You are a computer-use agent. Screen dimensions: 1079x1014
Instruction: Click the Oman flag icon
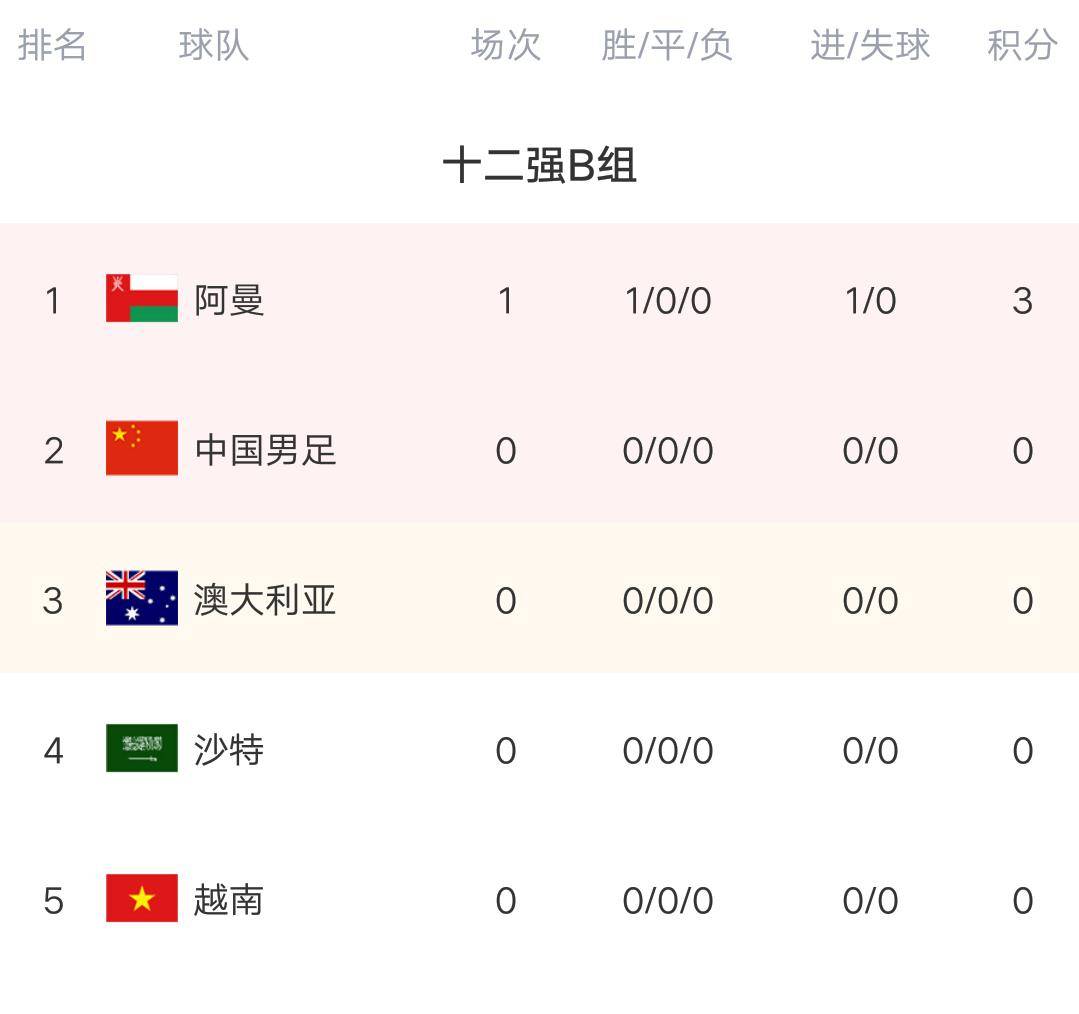click(x=142, y=298)
